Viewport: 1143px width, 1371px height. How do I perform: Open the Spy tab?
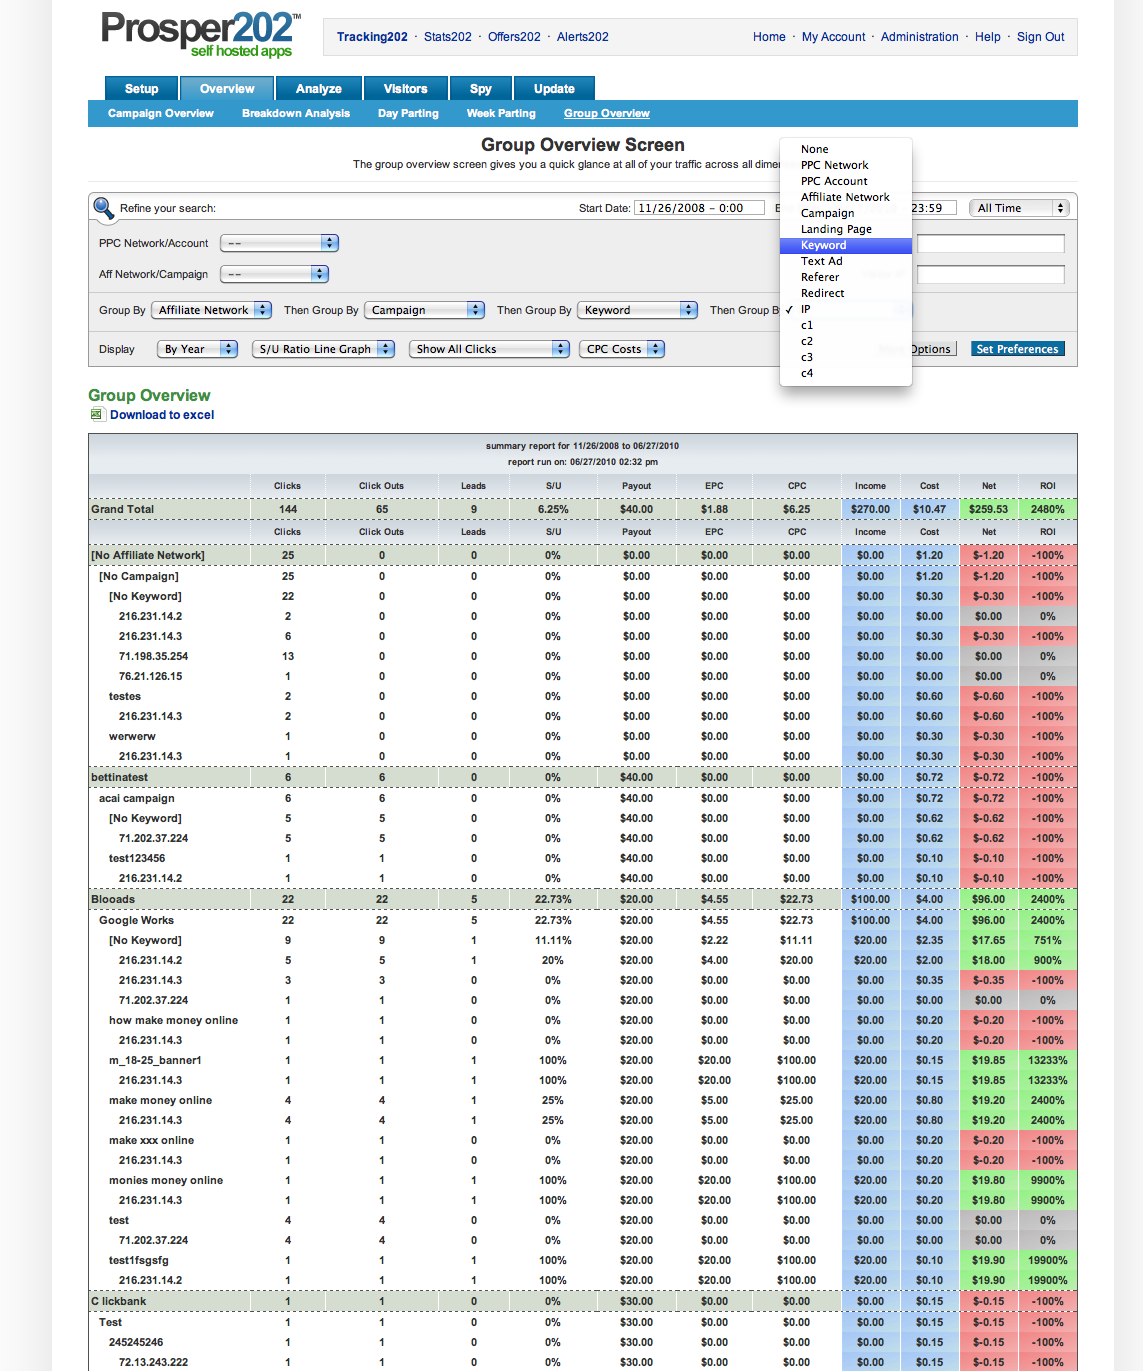[x=480, y=89]
